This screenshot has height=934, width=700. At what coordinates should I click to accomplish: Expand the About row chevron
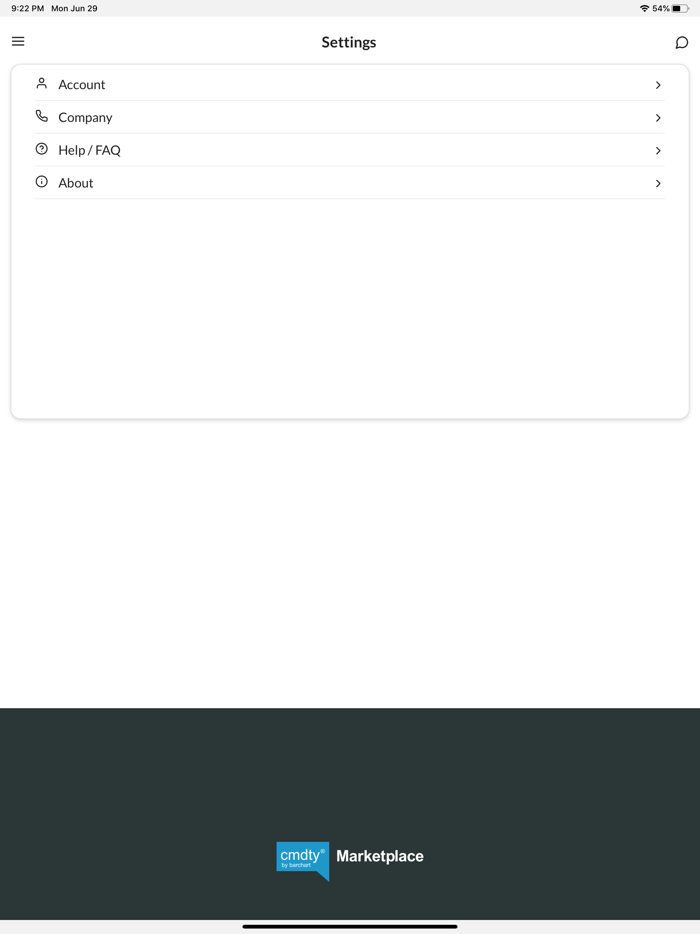point(658,184)
